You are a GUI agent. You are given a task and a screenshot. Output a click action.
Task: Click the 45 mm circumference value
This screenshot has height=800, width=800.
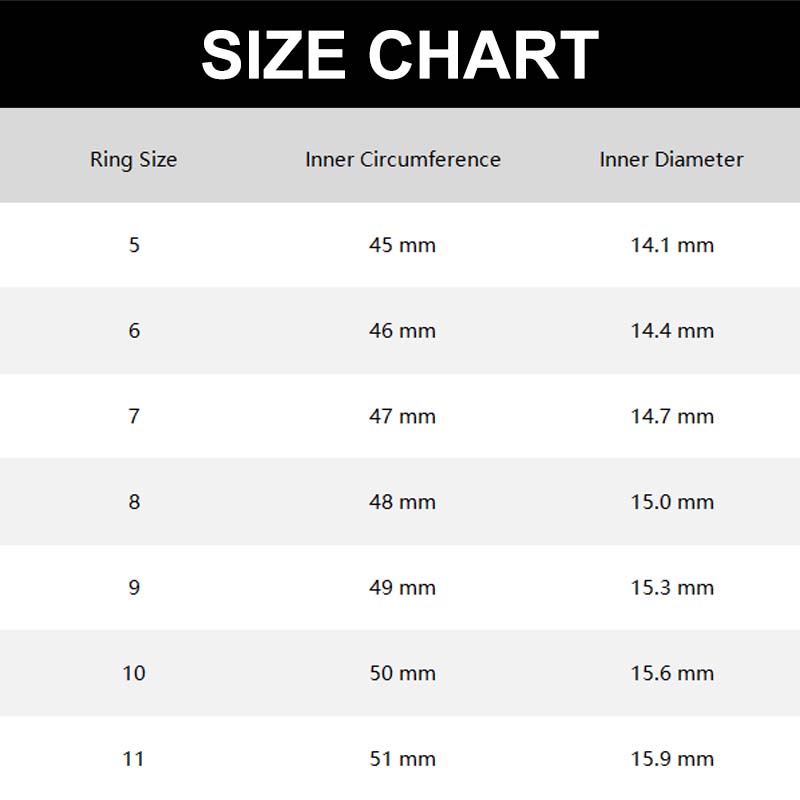point(403,245)
